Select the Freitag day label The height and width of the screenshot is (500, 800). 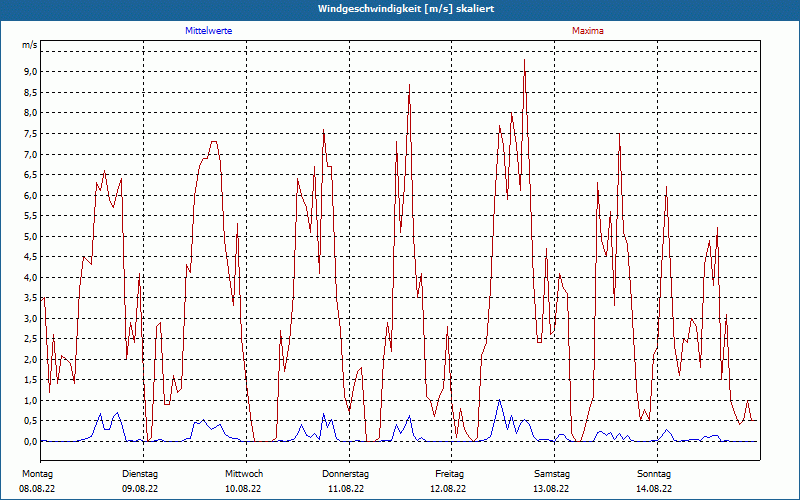[449, 474]
